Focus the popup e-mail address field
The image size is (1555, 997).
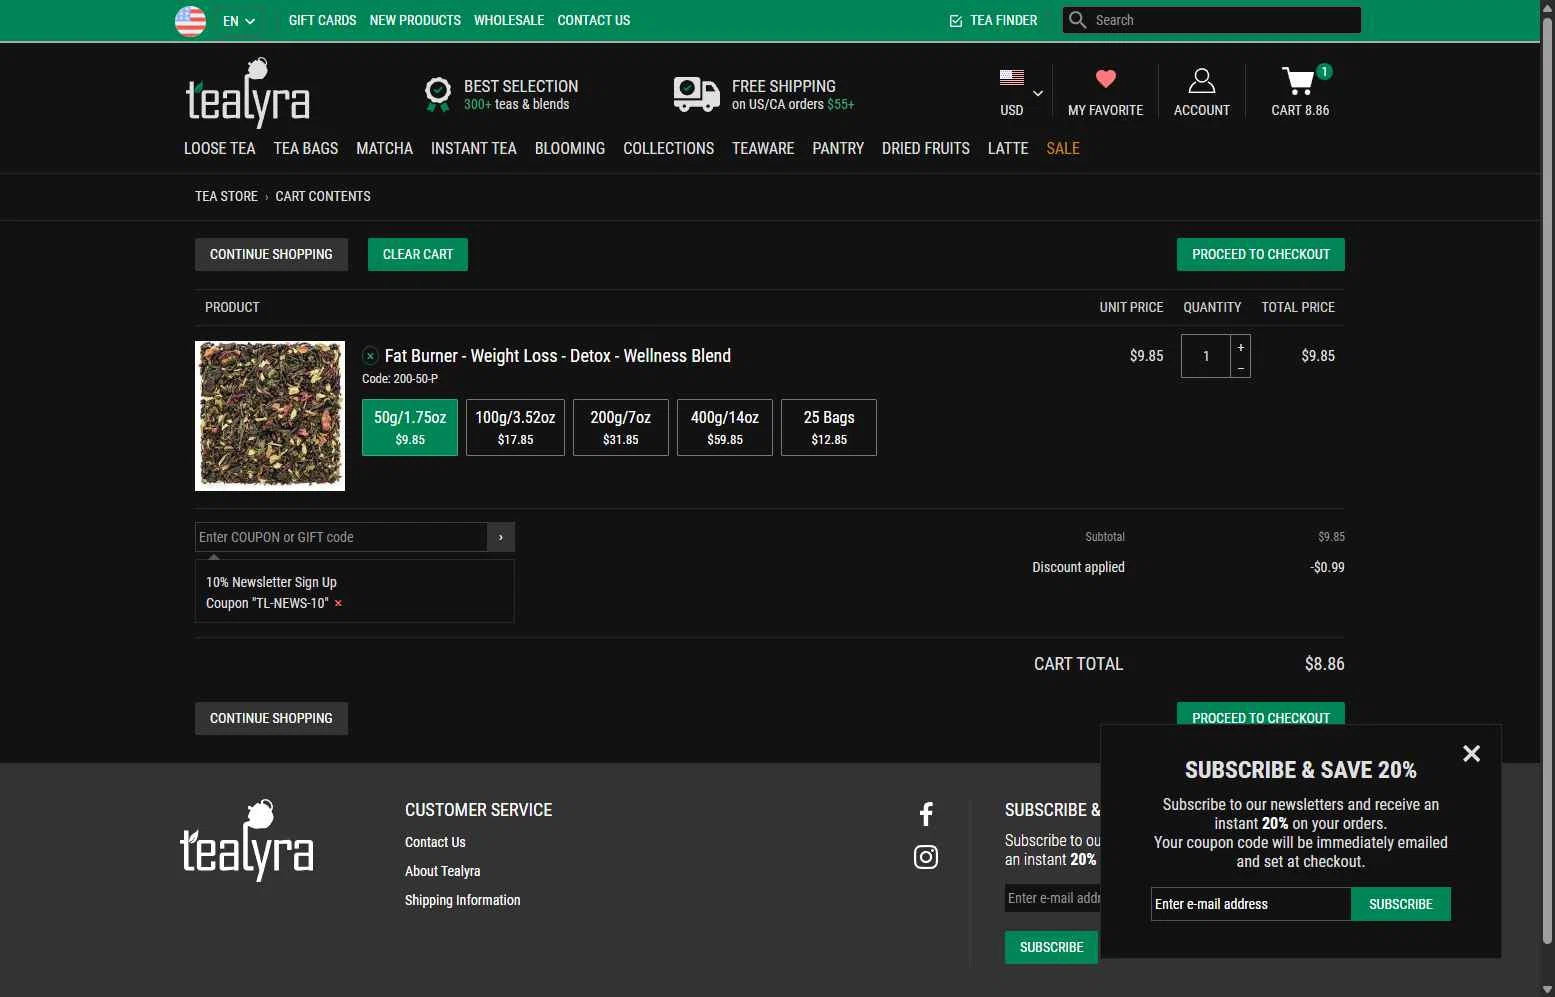click(1251, 904)
